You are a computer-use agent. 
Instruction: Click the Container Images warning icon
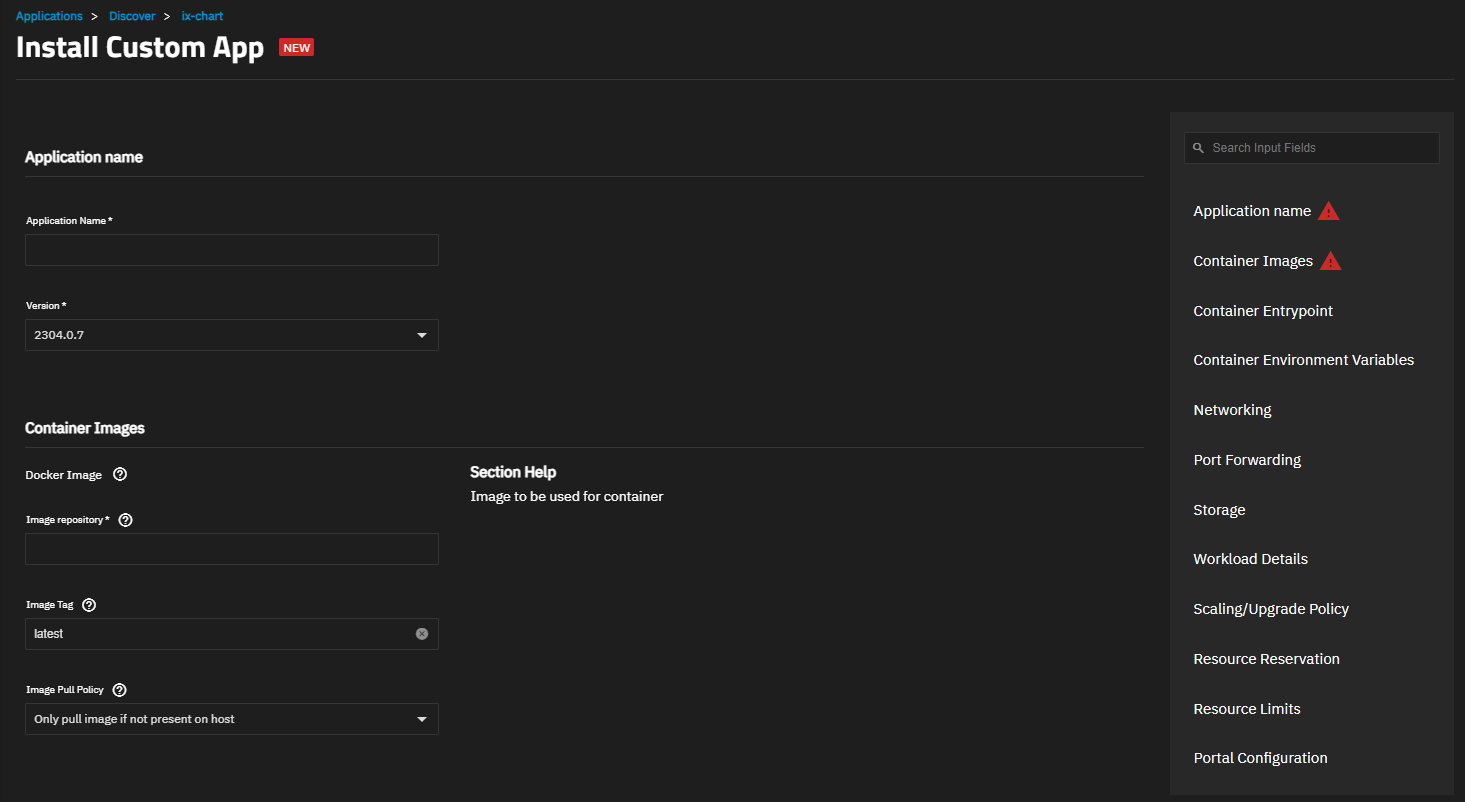tap(1330, 261)
